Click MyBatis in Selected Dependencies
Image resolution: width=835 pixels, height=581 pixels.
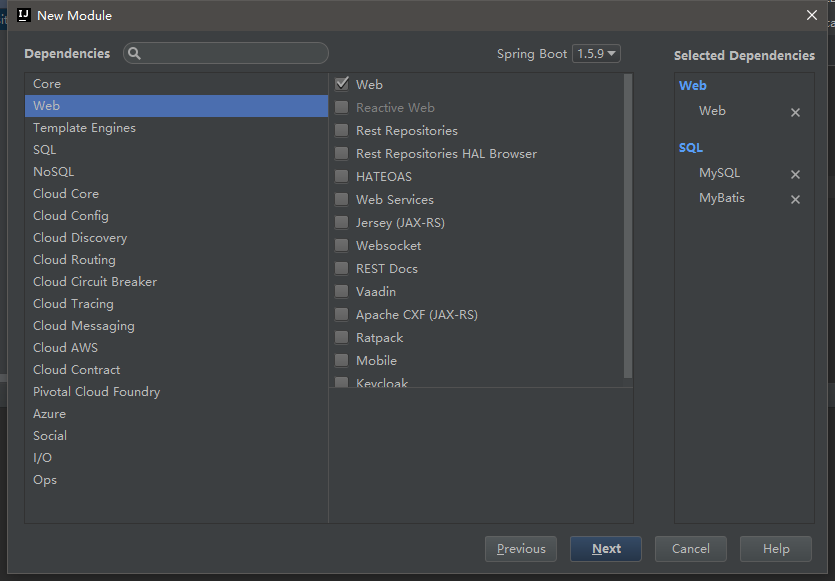click(x=722, y=198)
